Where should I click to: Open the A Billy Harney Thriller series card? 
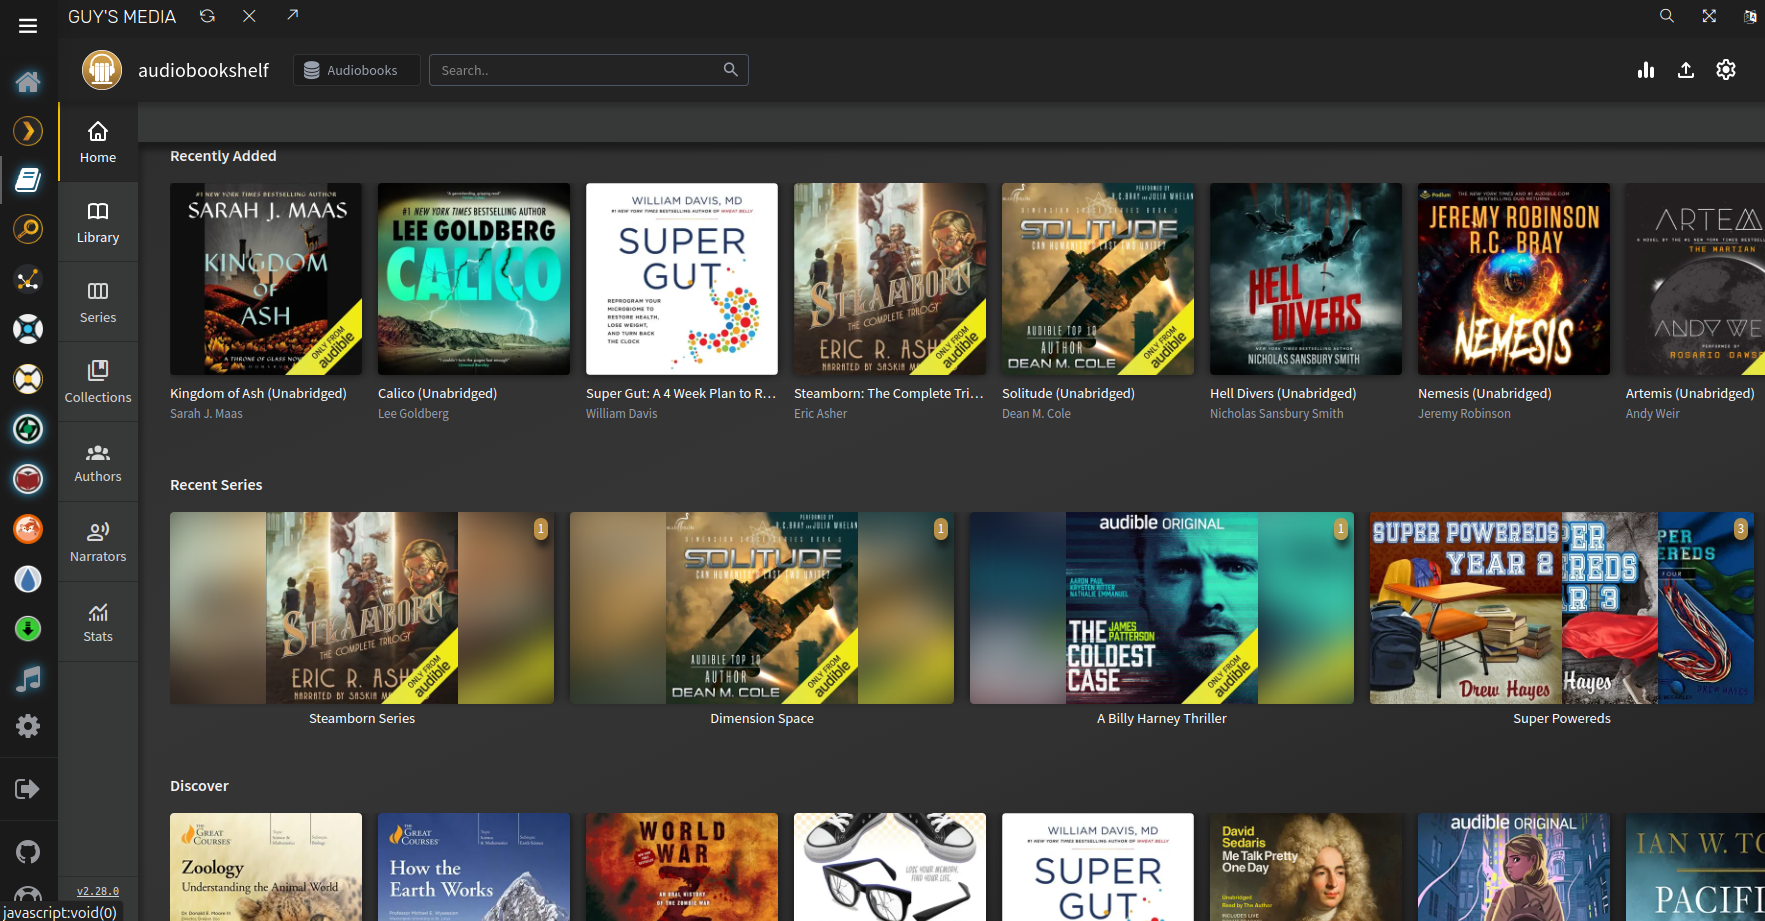(1162, 608)
